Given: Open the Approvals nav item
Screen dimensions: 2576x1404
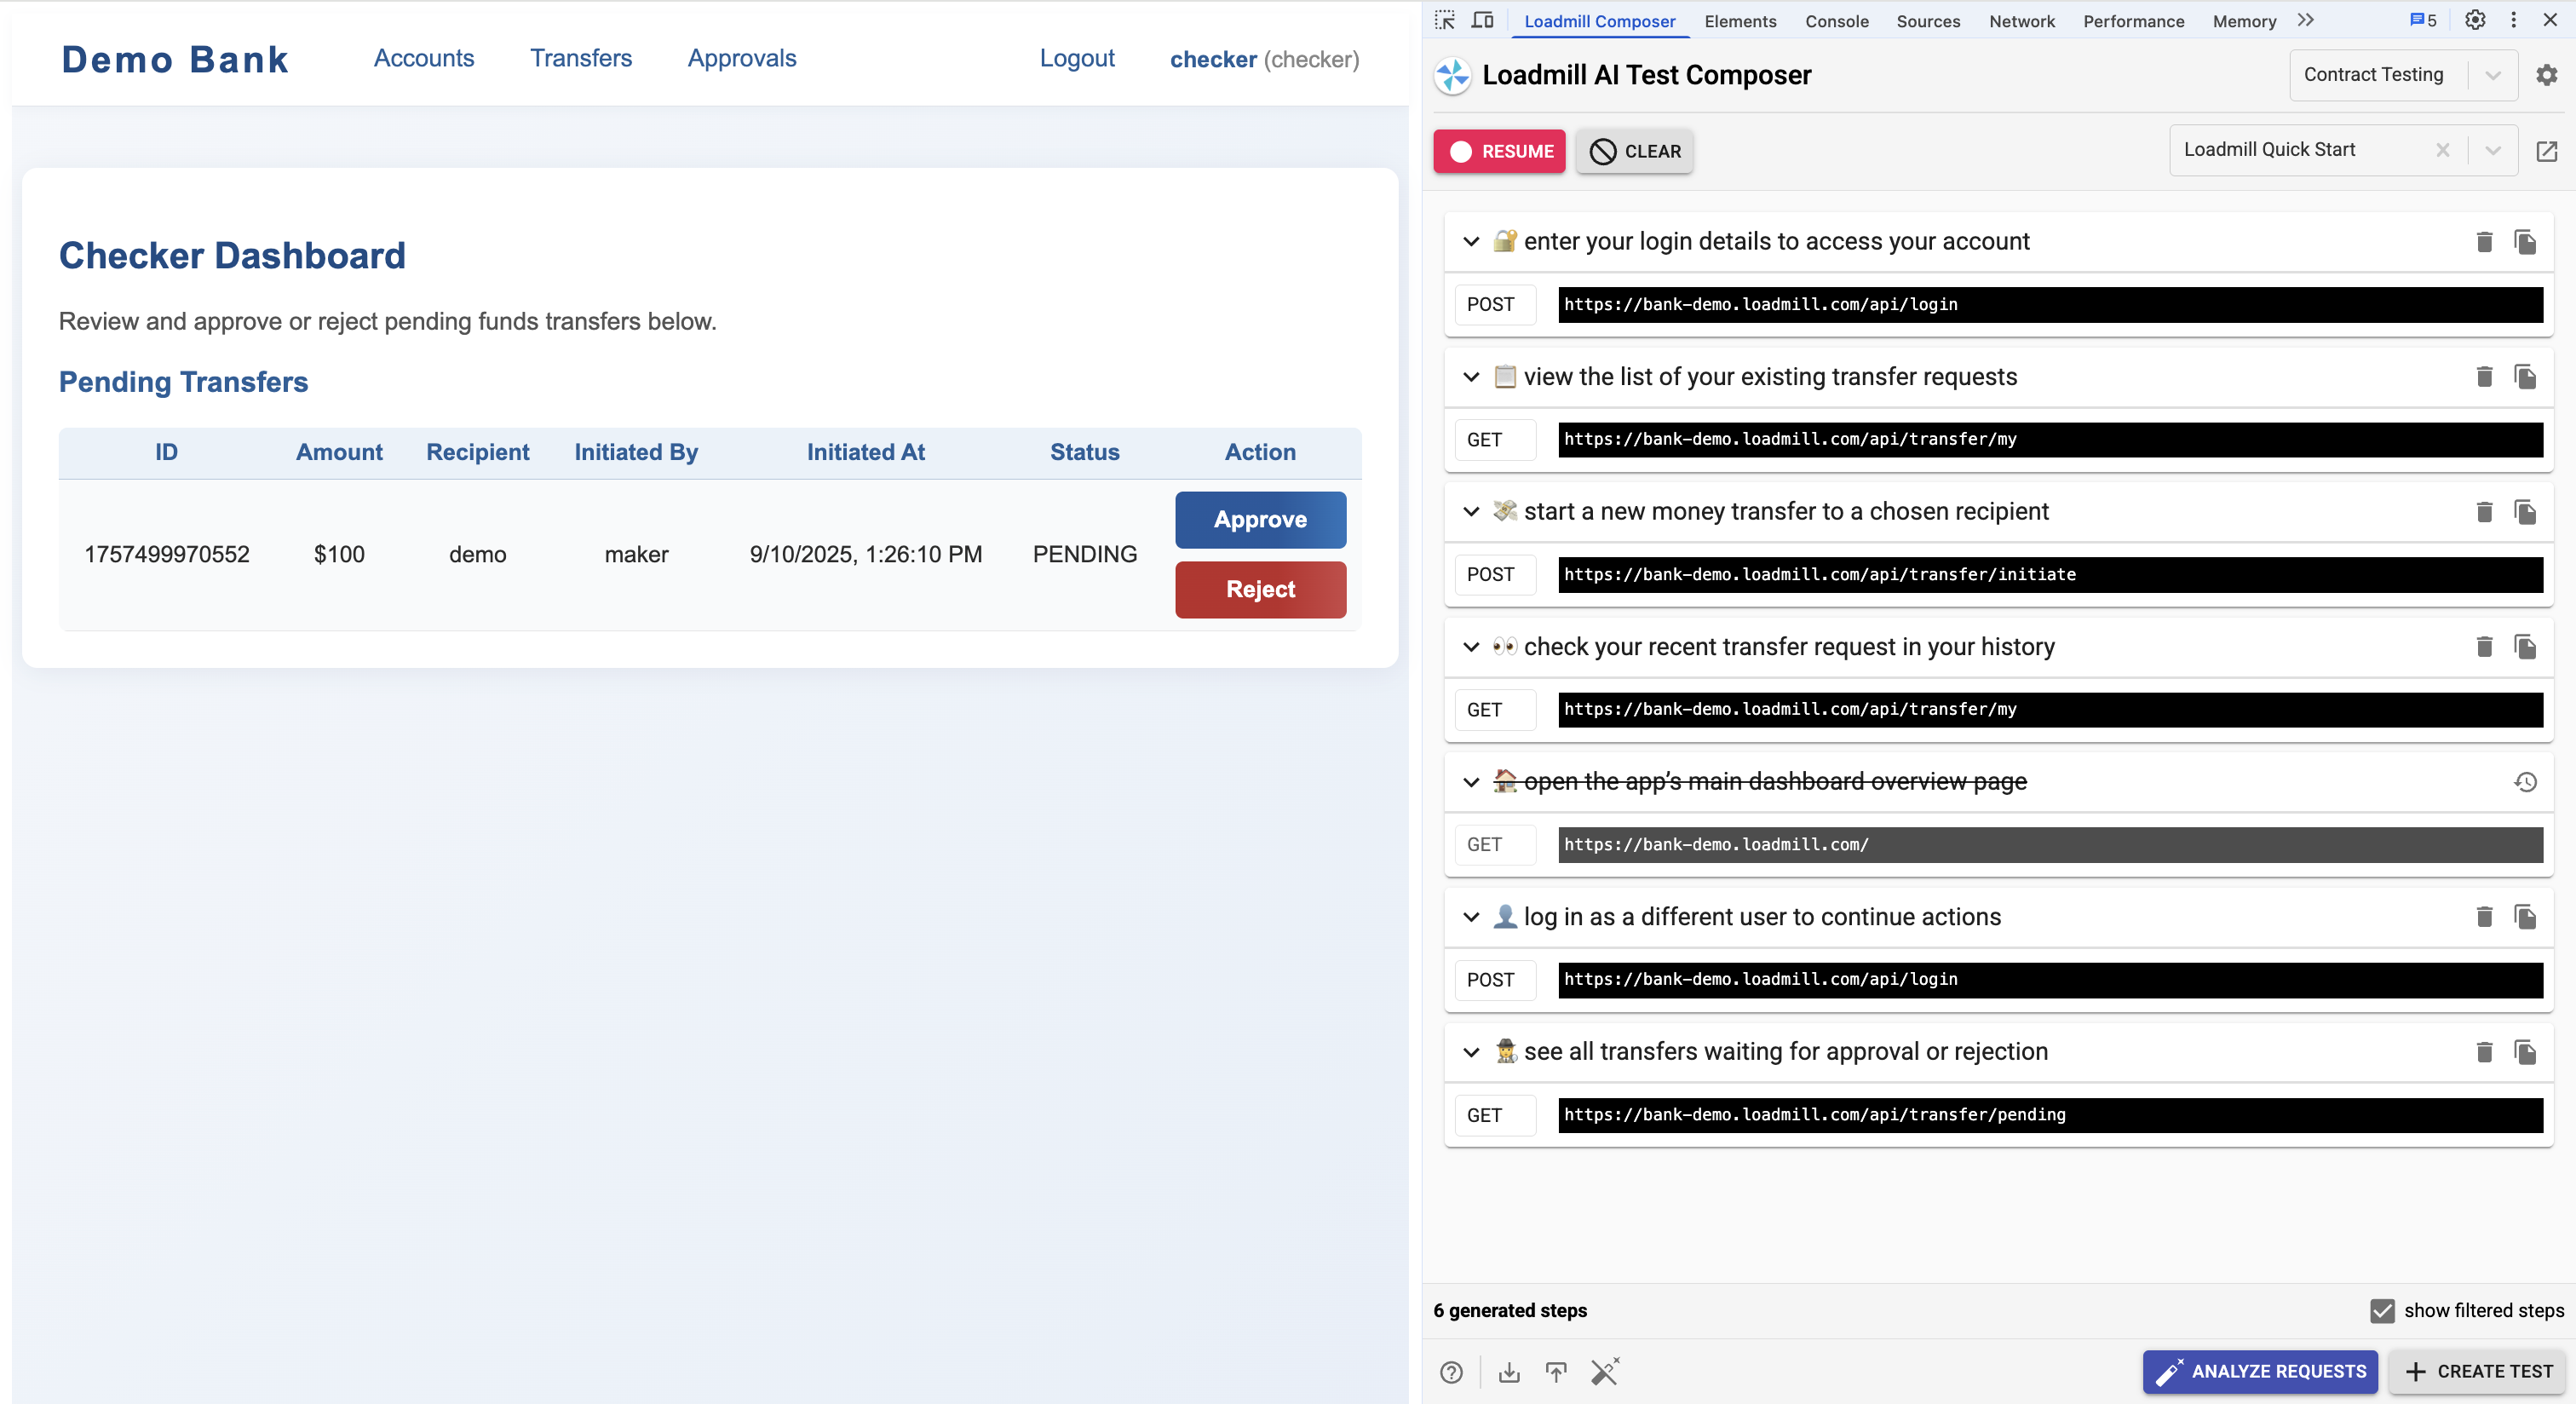Looking at the screenshot, I should 741,58.
